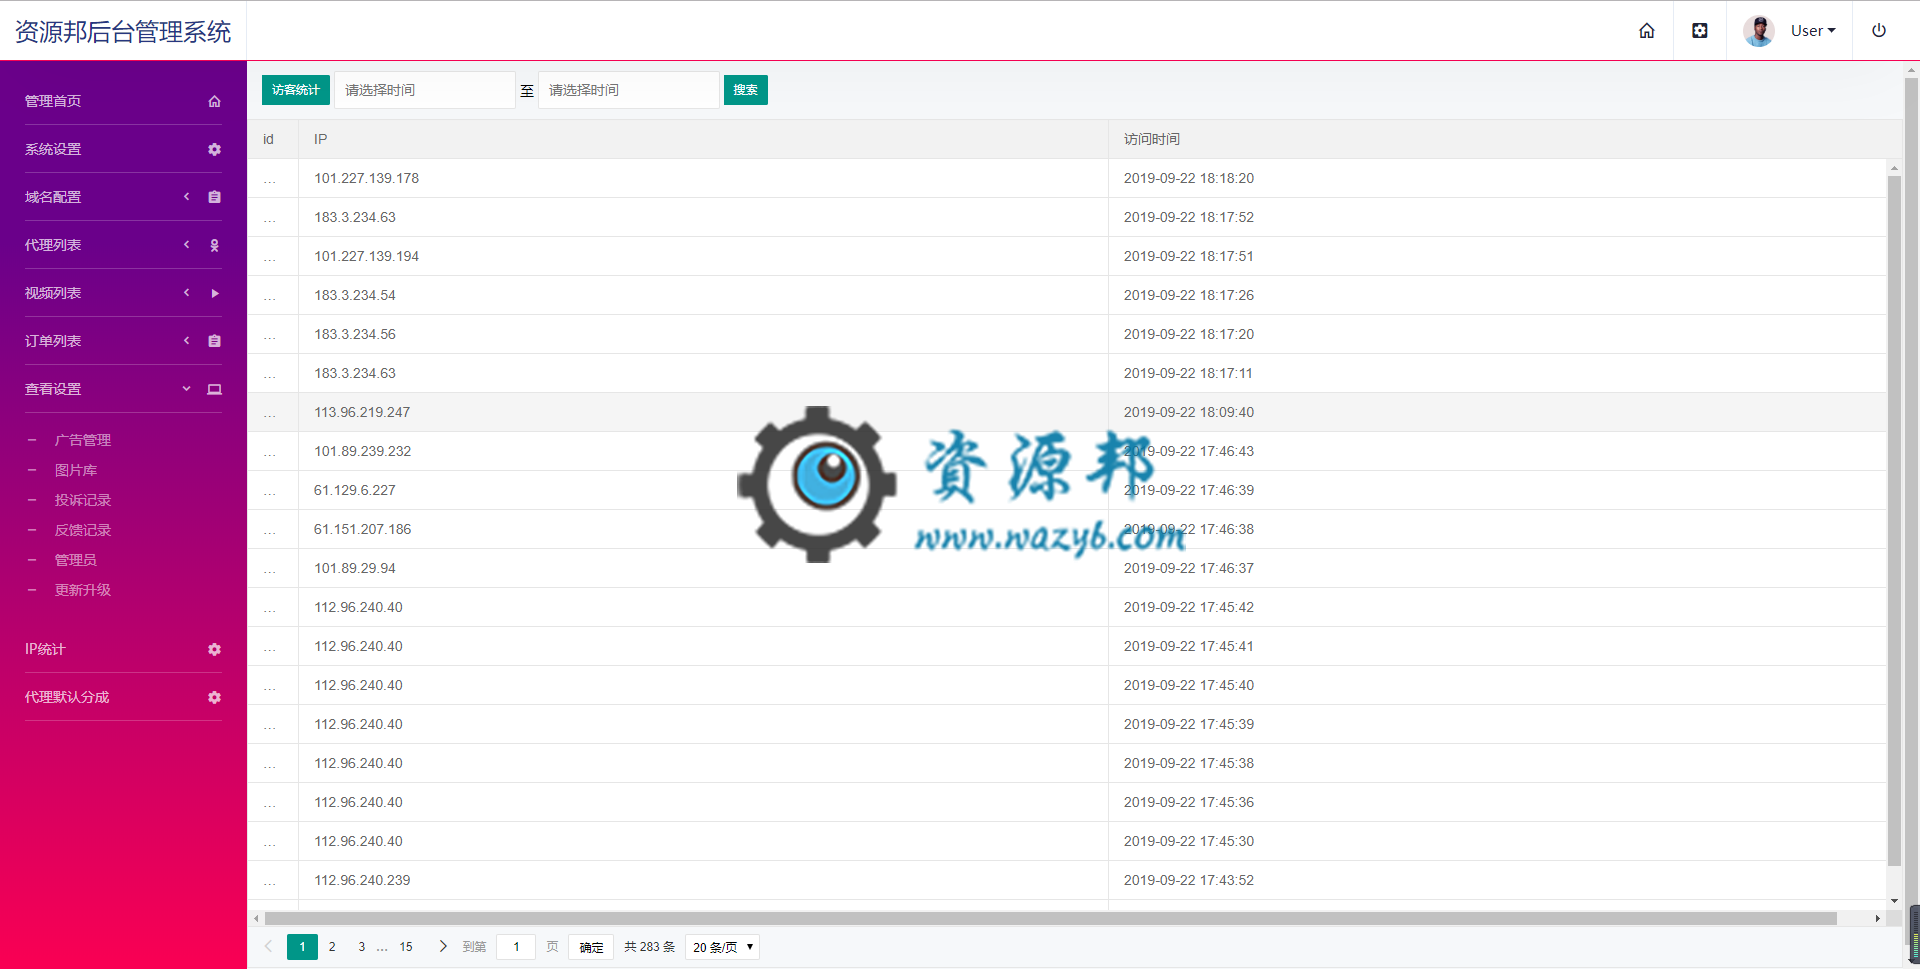Click the laptop icon beside 查看设置
This screenshot has width=1920, height=969.
(214, 389)
